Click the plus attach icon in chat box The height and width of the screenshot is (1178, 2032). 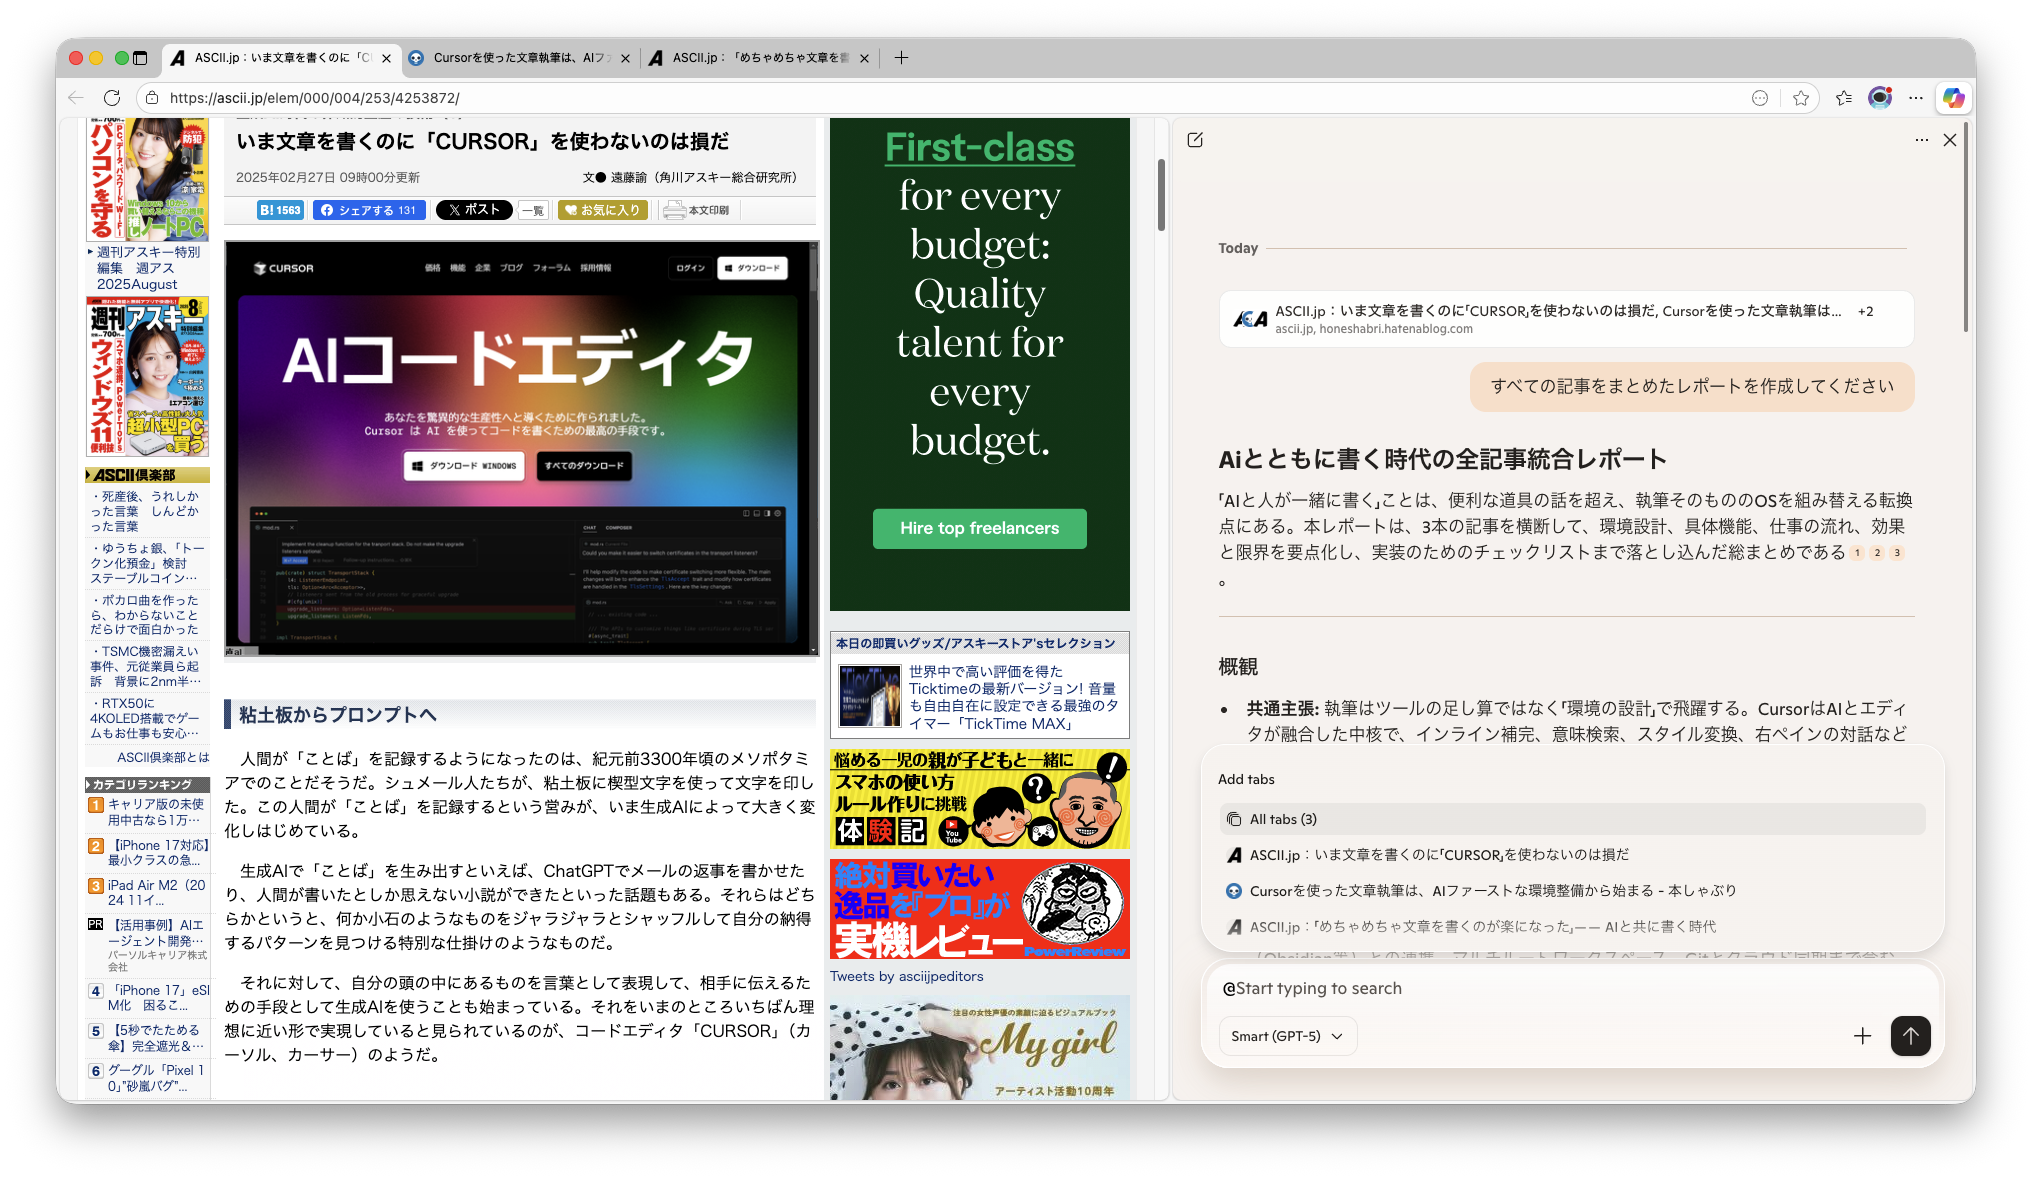coord(1862,1036)
